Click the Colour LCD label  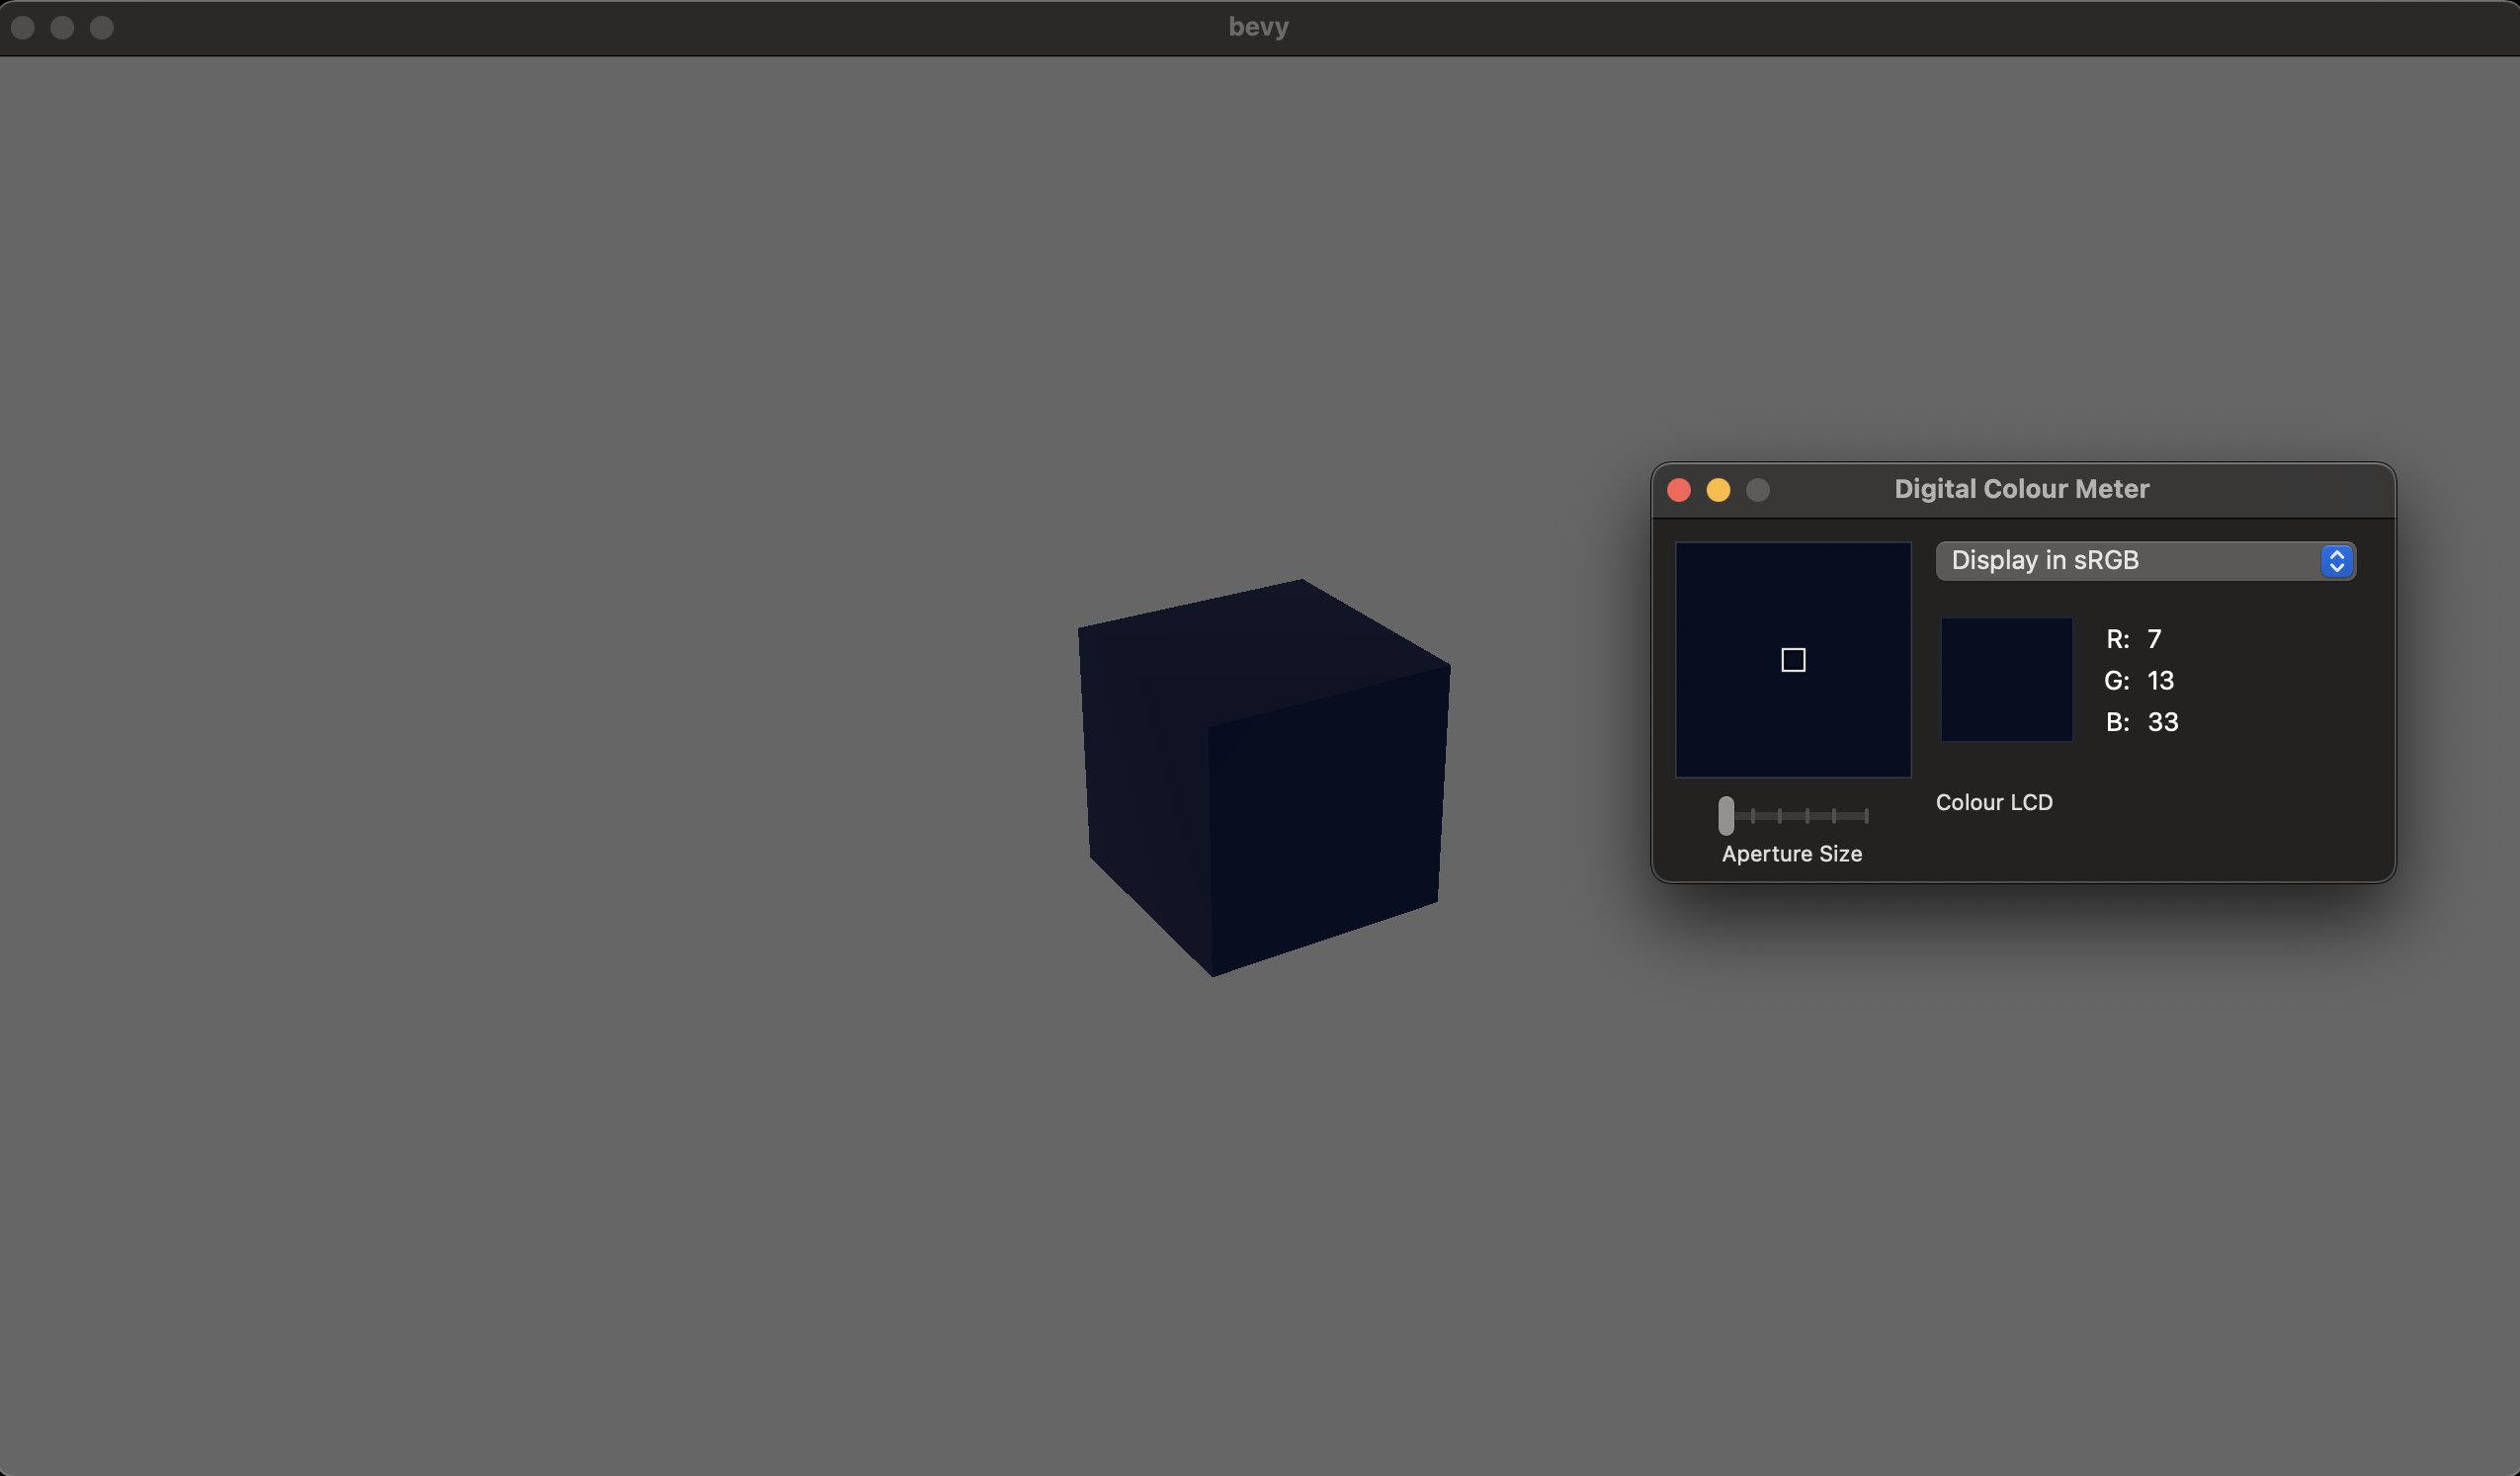(1993, 802)
